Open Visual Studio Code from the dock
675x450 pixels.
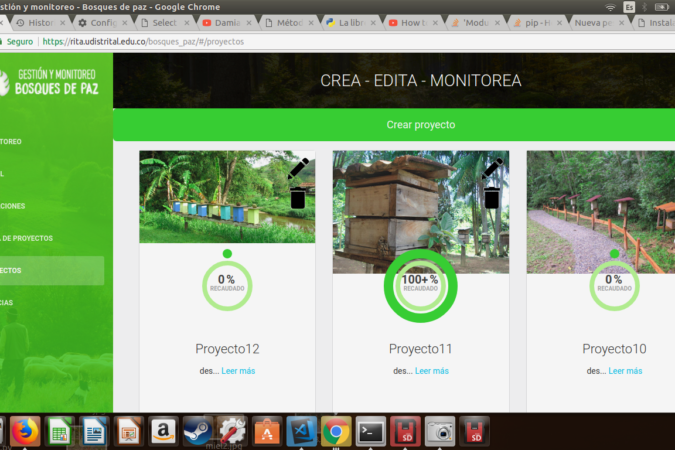(x=301, y=431)
